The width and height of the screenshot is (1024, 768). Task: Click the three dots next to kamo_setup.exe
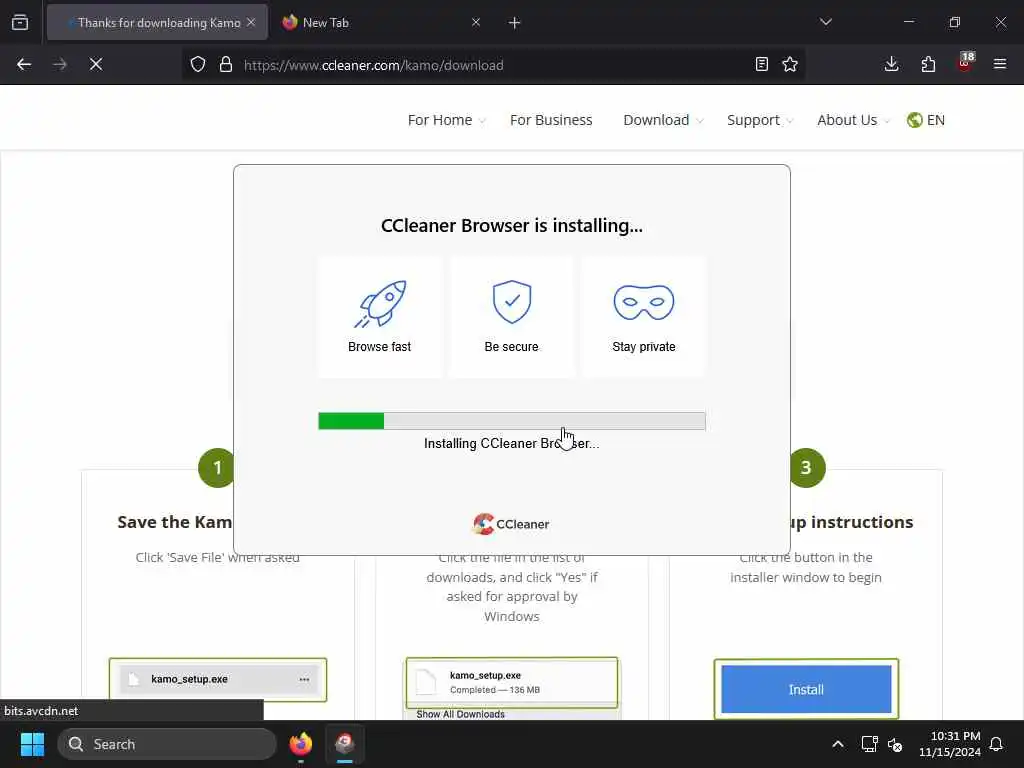[304, 679]
